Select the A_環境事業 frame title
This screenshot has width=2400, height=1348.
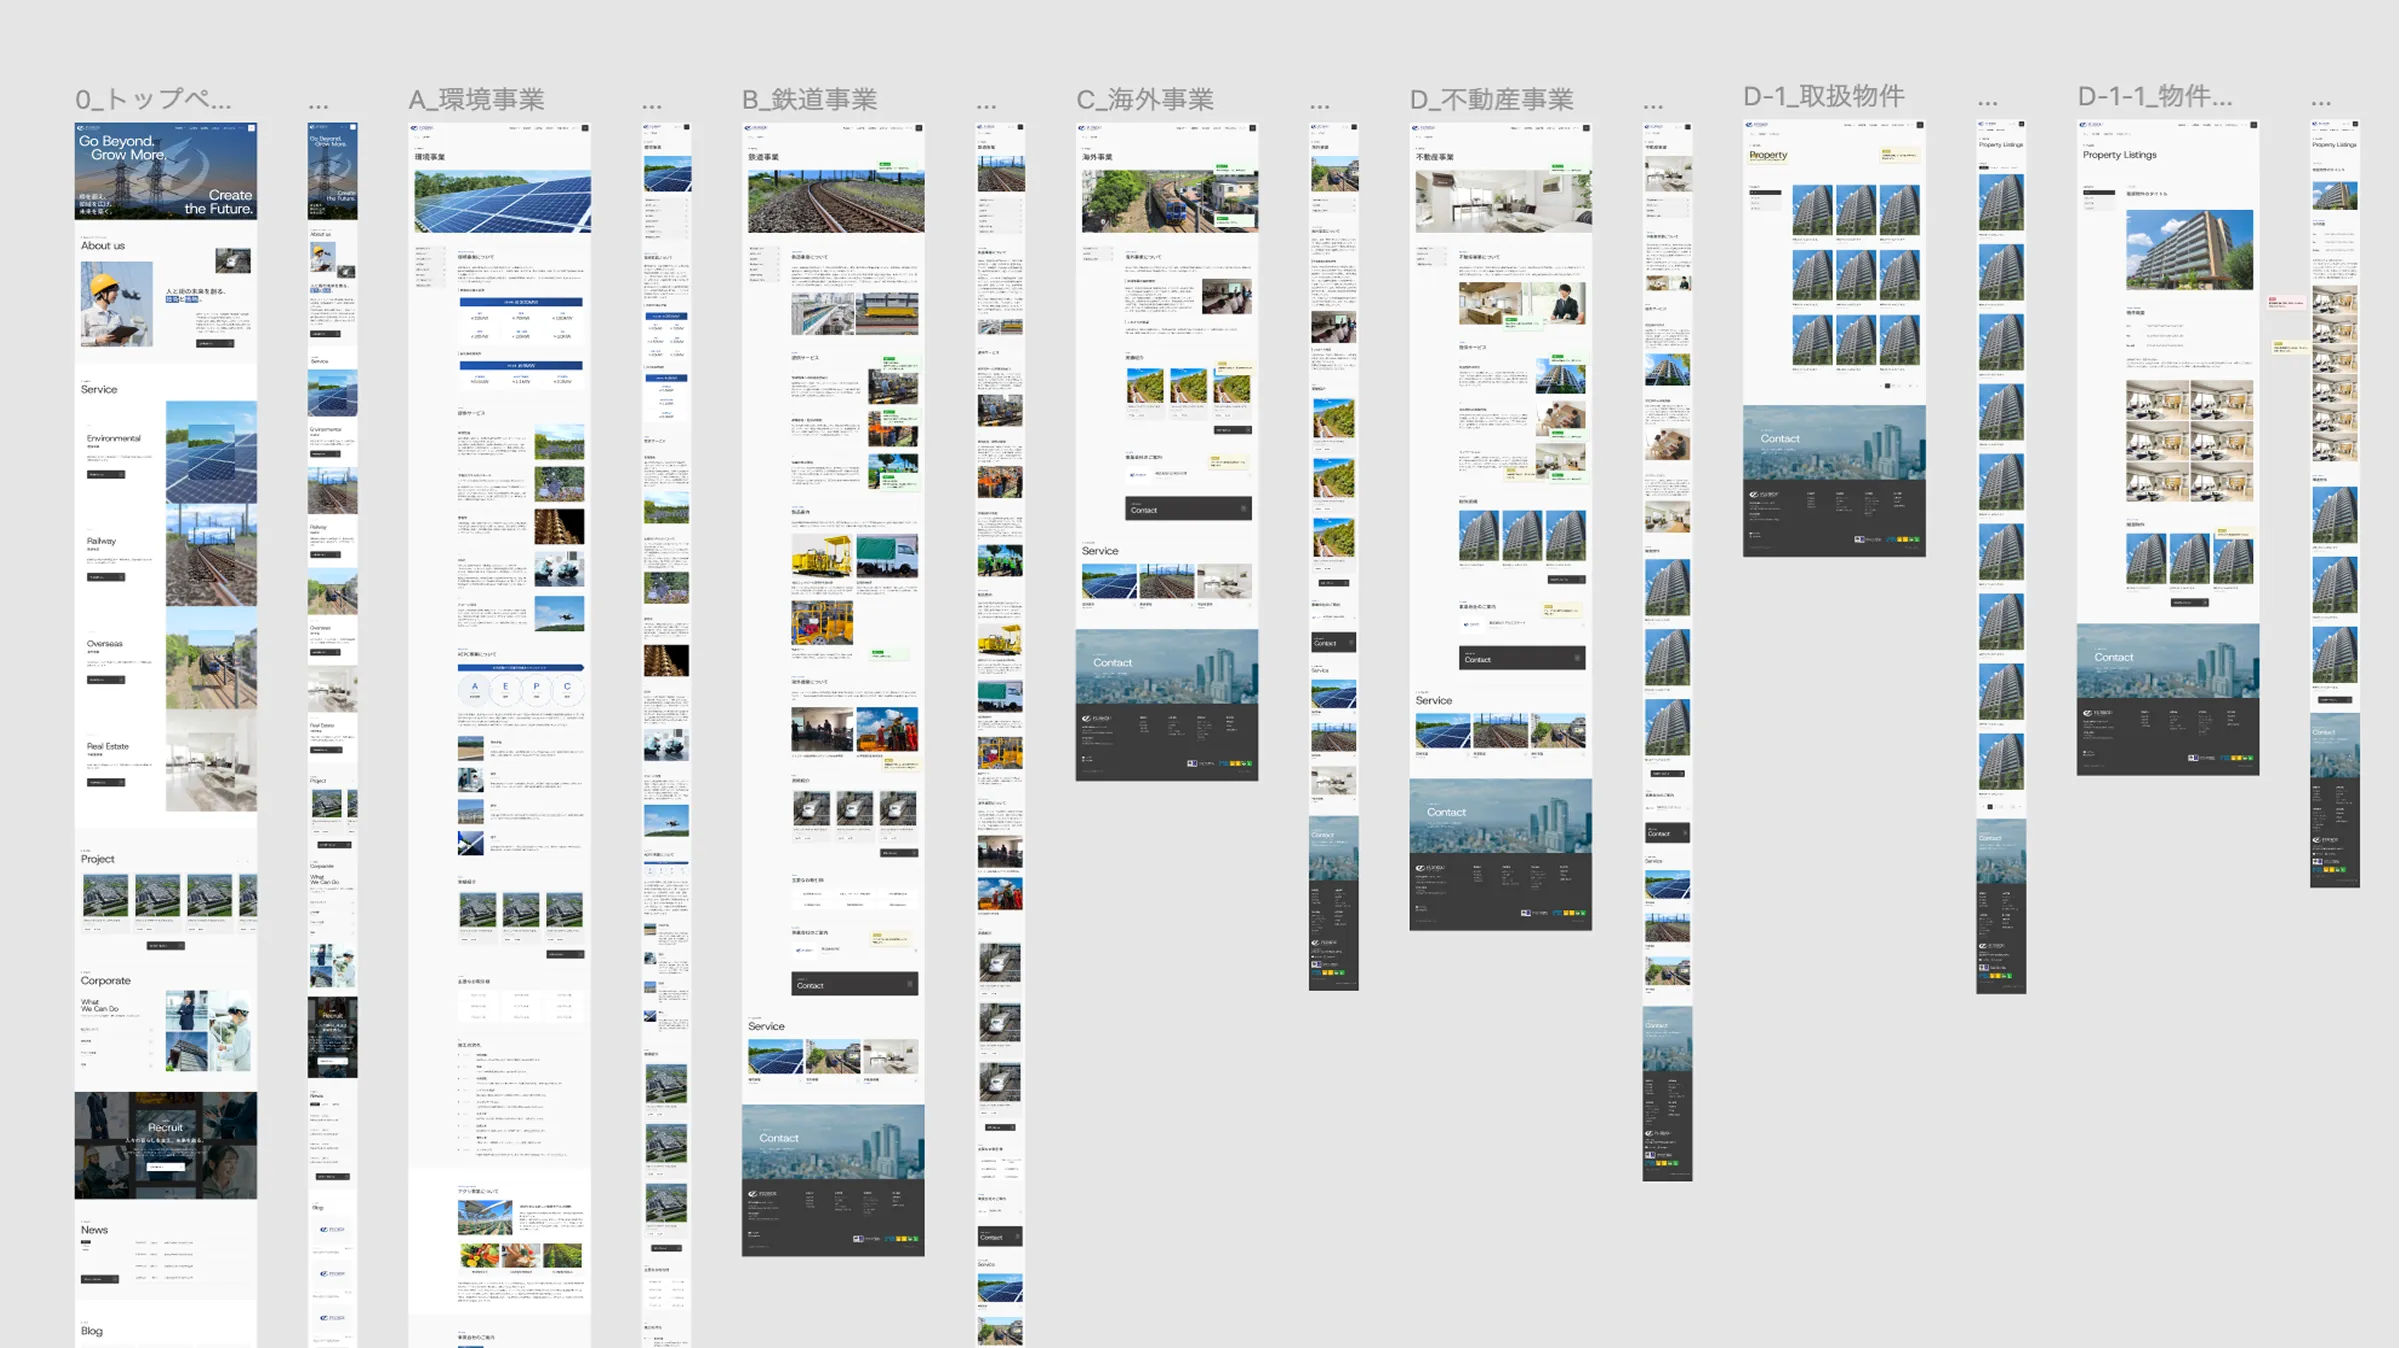tap(476, 99)
